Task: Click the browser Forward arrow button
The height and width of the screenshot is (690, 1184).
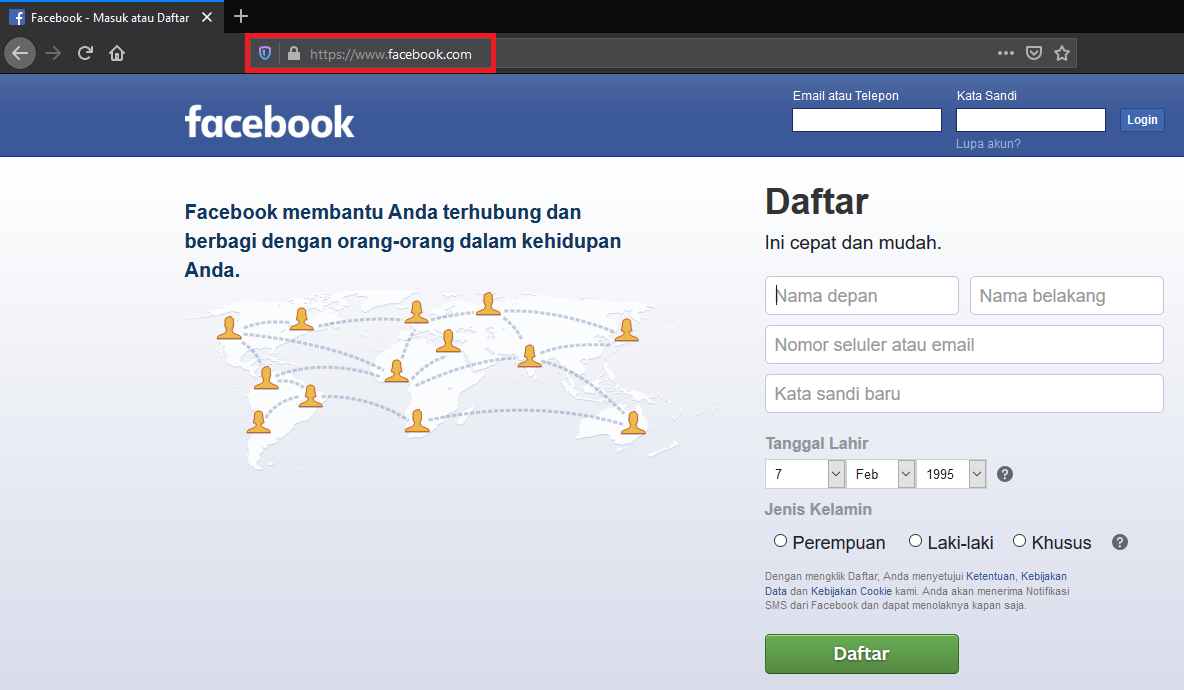Action: [53, 54]
